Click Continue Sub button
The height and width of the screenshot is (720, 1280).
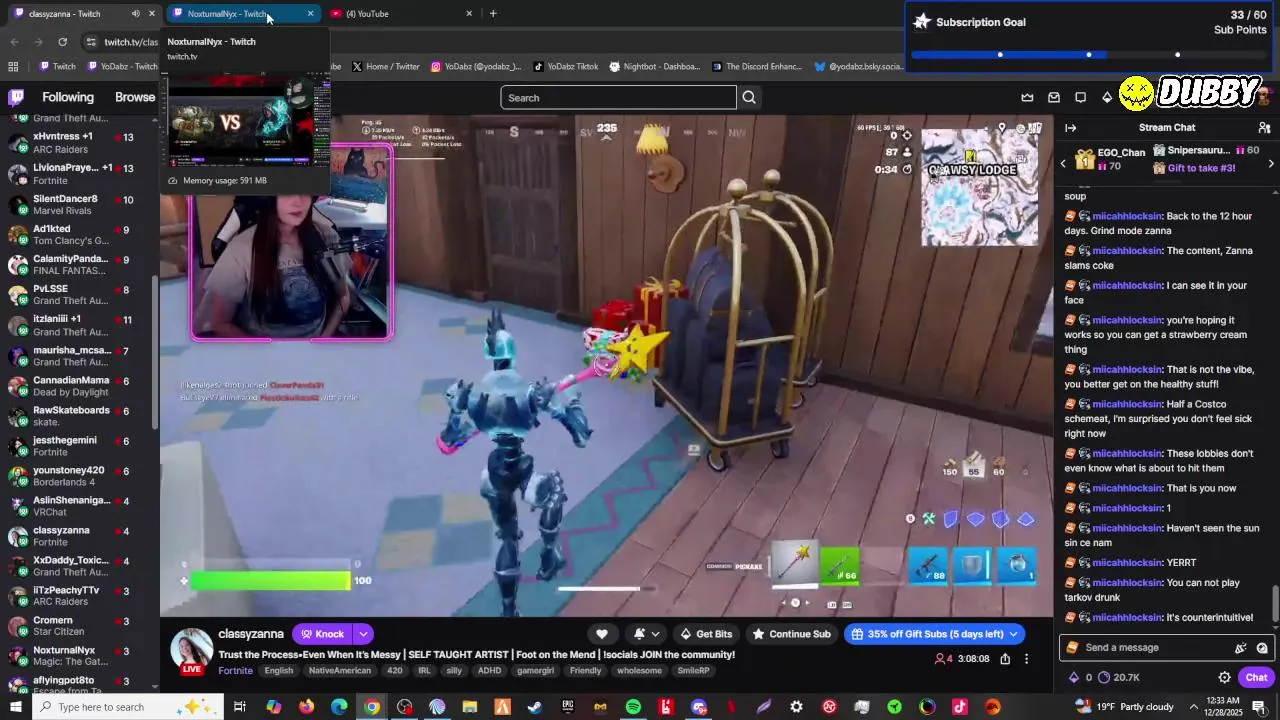[x=791, y=634]
